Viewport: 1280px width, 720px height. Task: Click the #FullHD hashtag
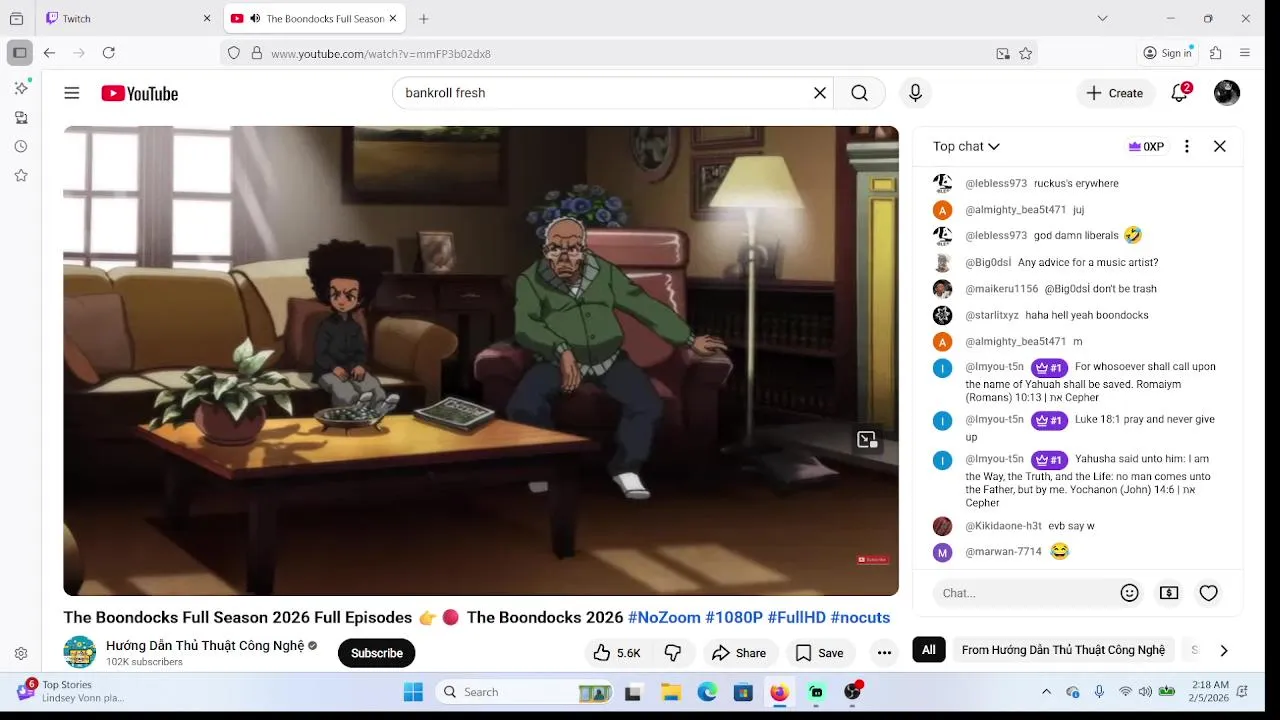click(x=797, y=617)
